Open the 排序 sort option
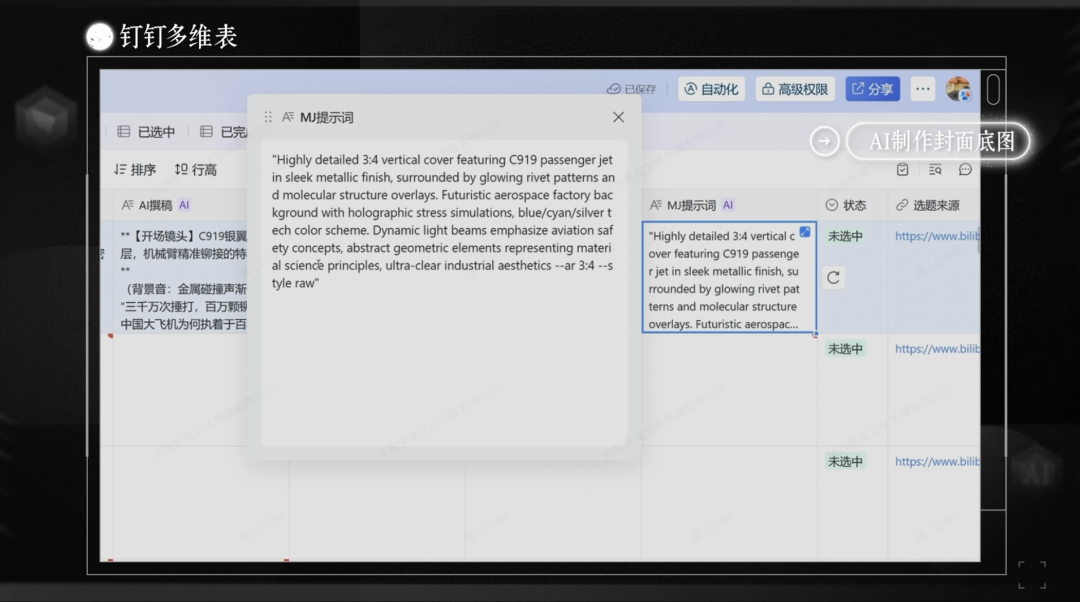This screenshot has width=1080, height=602. click(135, 169)
